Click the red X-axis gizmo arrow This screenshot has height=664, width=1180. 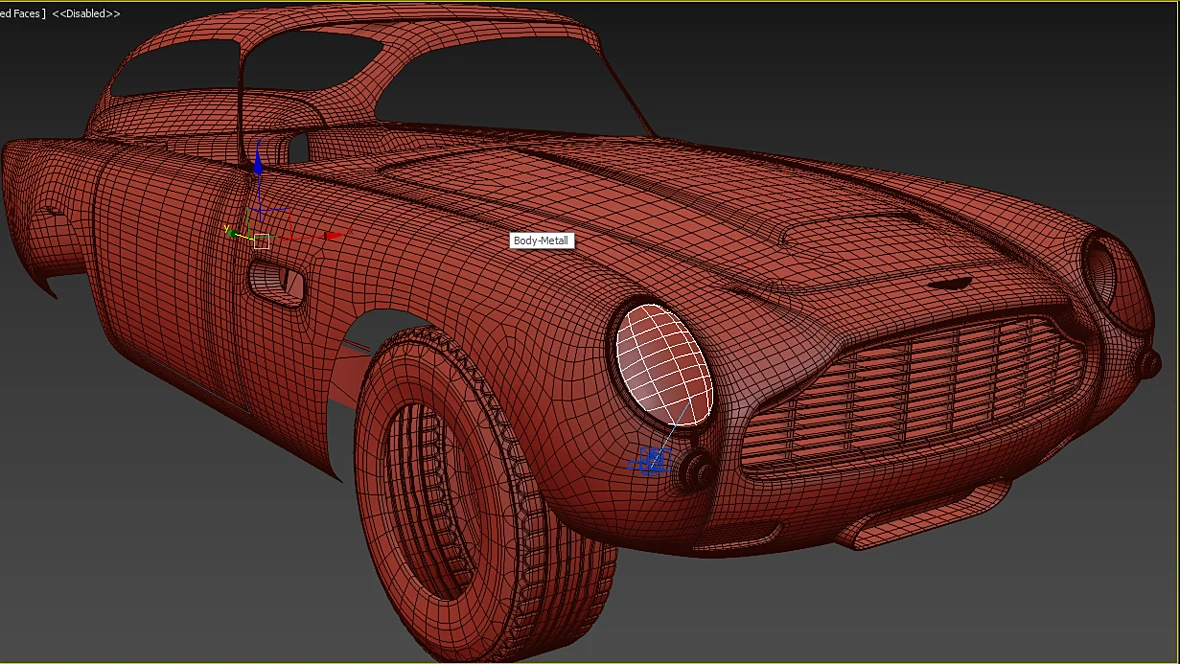click(x=336, y=236)
